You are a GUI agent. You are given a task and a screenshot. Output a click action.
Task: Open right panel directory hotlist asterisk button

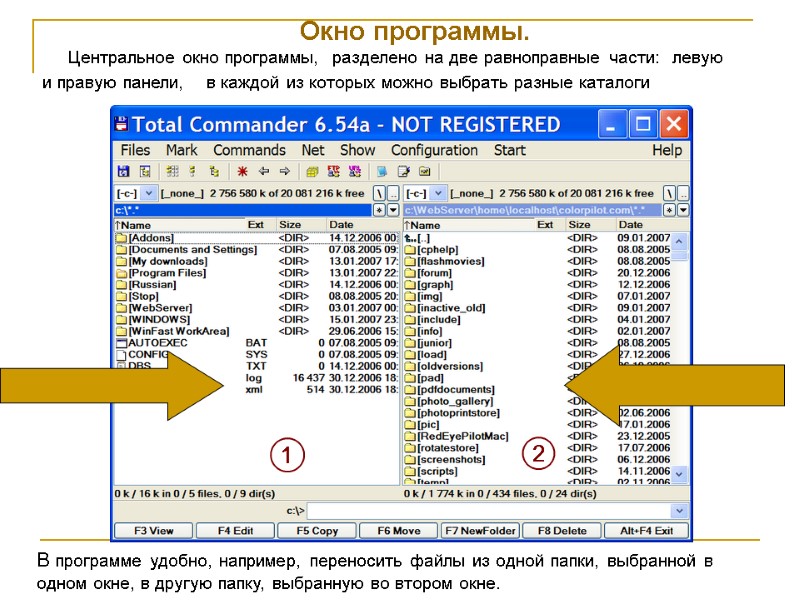pyautogui.click(x=669, y=210)
